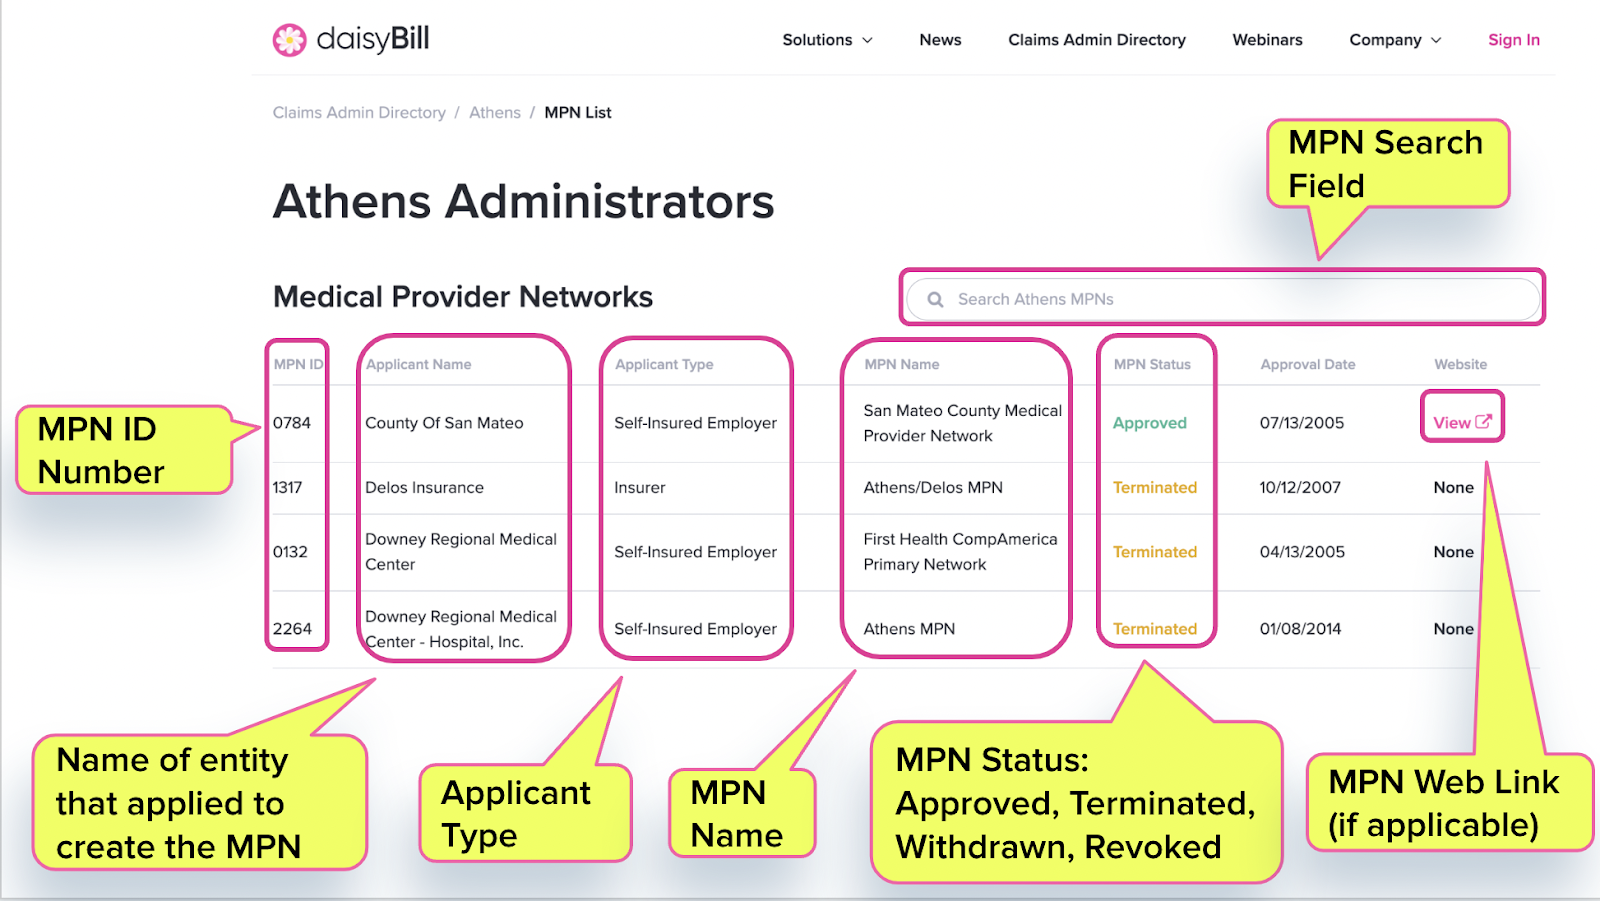
Task: Click Self-Insured Employer in County Of San Mateo row
Action: (695, 423)
